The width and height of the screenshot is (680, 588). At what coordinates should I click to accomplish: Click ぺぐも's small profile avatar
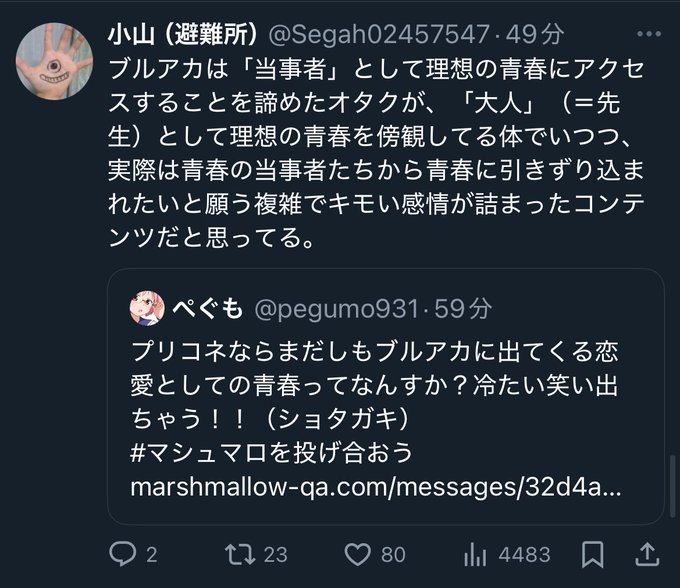click(x=148, y=309)
